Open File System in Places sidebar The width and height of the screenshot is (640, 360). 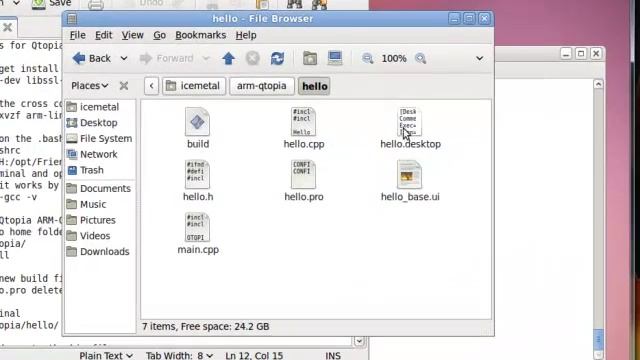[x=100, y=138]
